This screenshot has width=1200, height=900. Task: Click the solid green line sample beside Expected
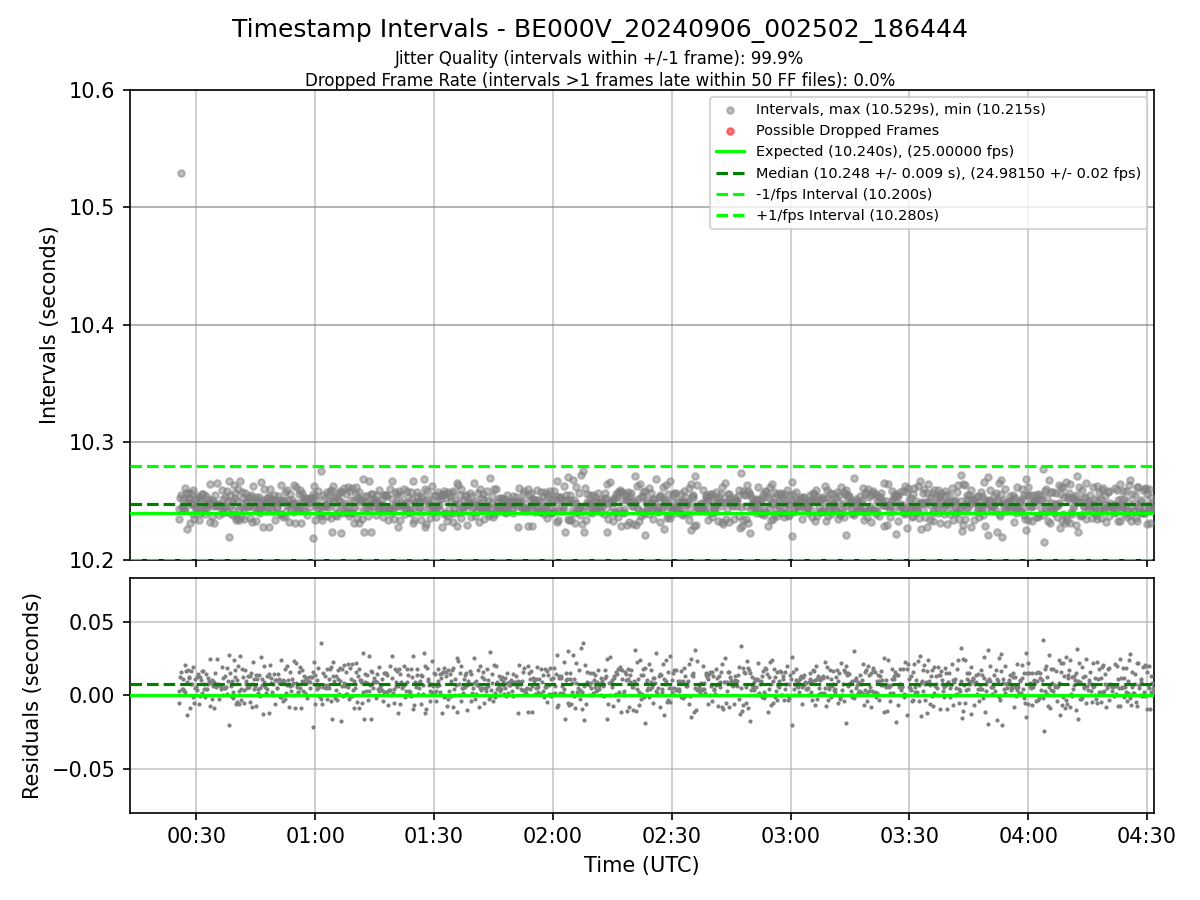pyautogui.click(x=731, y=152)
